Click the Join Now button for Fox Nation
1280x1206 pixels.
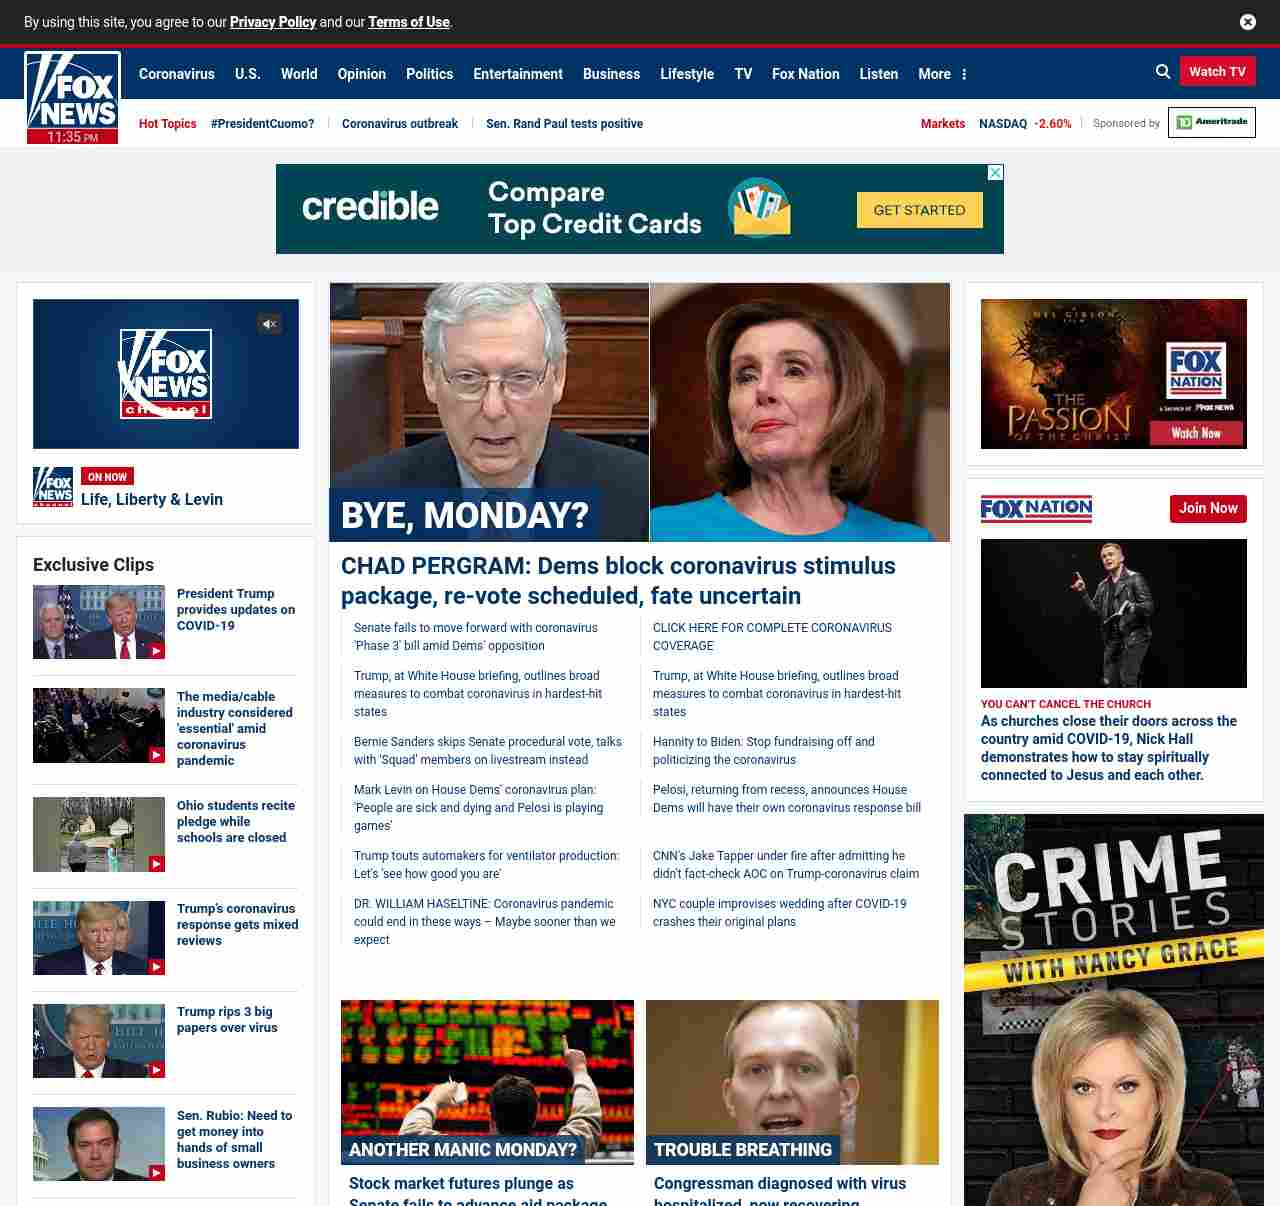[x=1207, y=509]
